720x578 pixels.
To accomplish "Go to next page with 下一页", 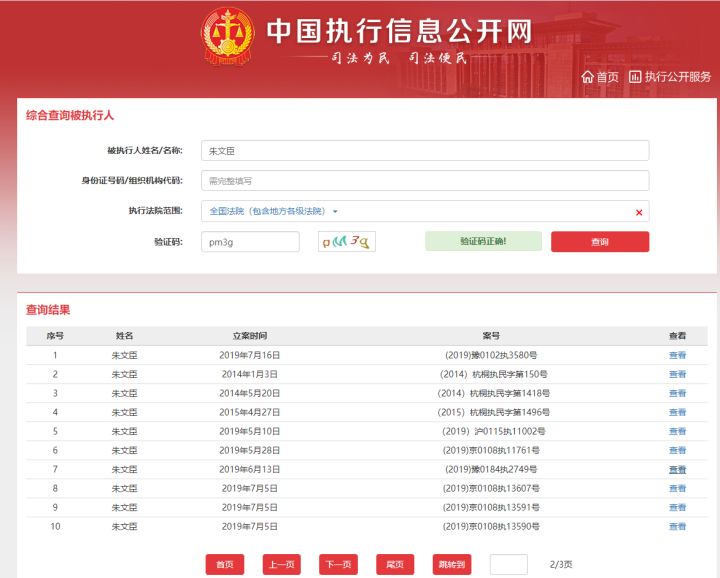I will pos(338,564).
